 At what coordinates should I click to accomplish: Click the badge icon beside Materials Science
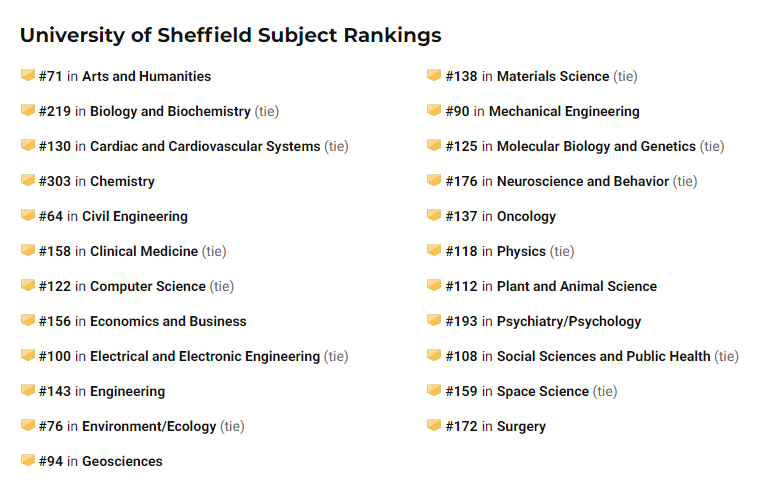point(434,75)
